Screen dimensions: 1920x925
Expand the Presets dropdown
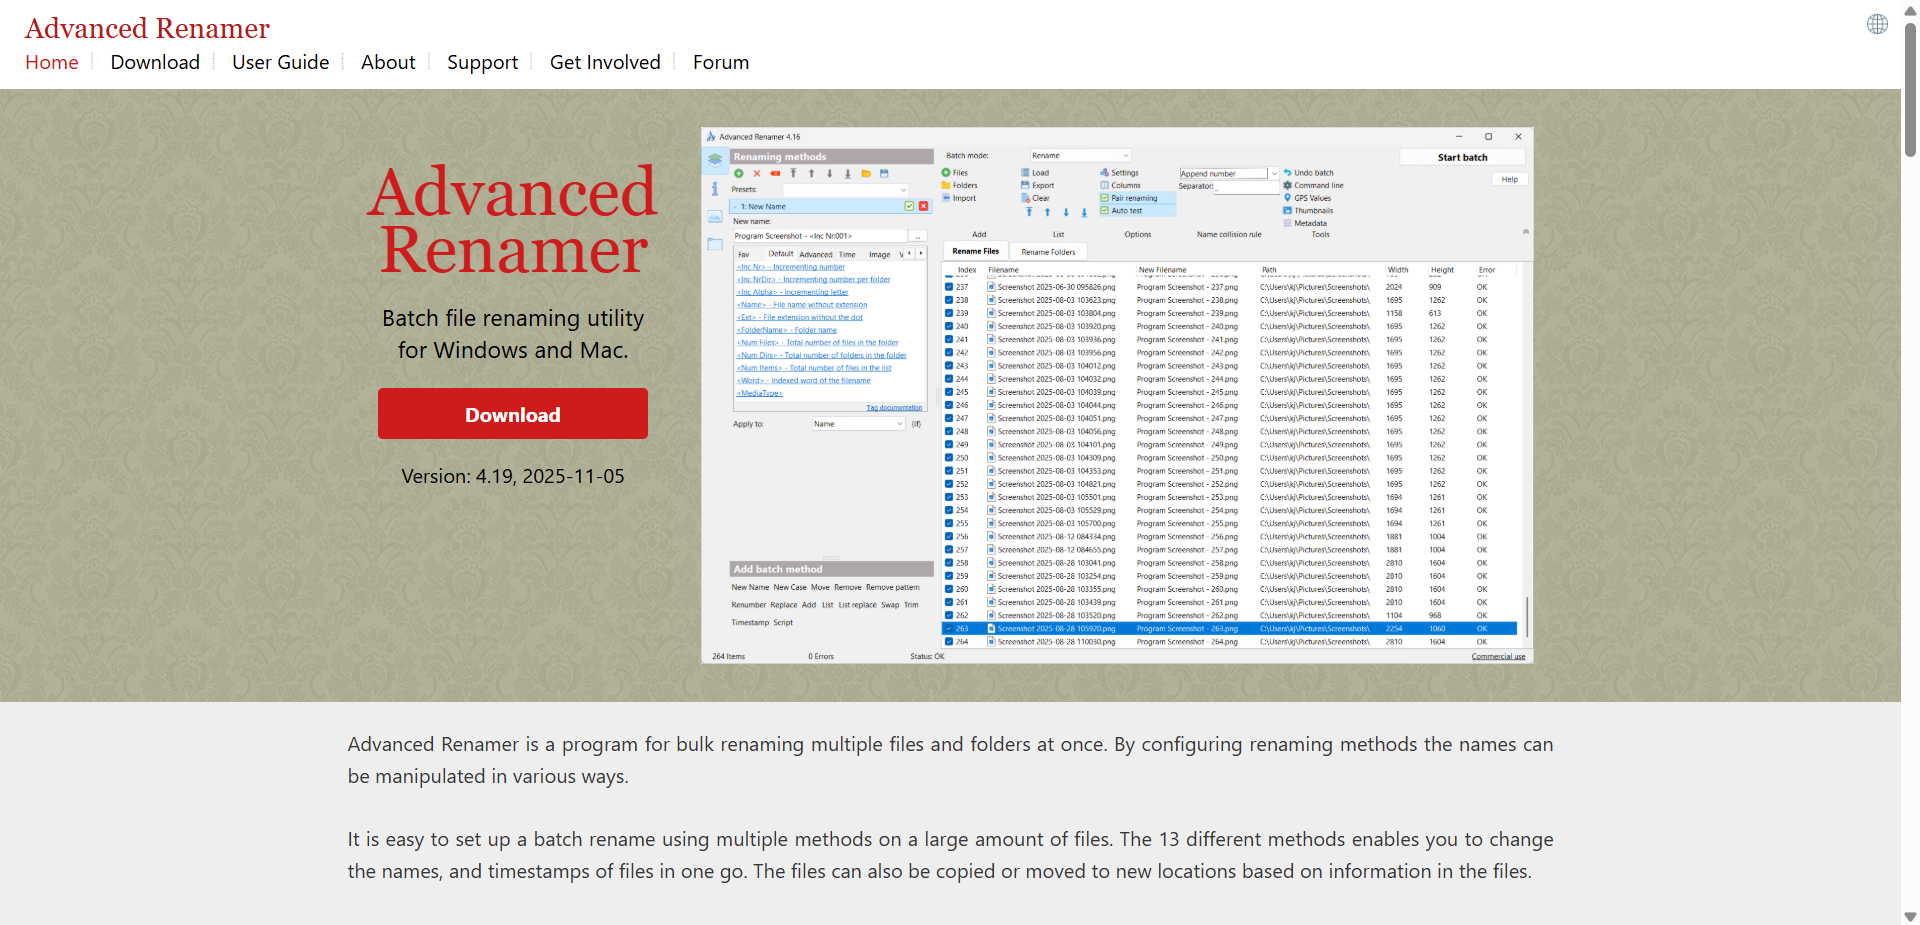845,190
